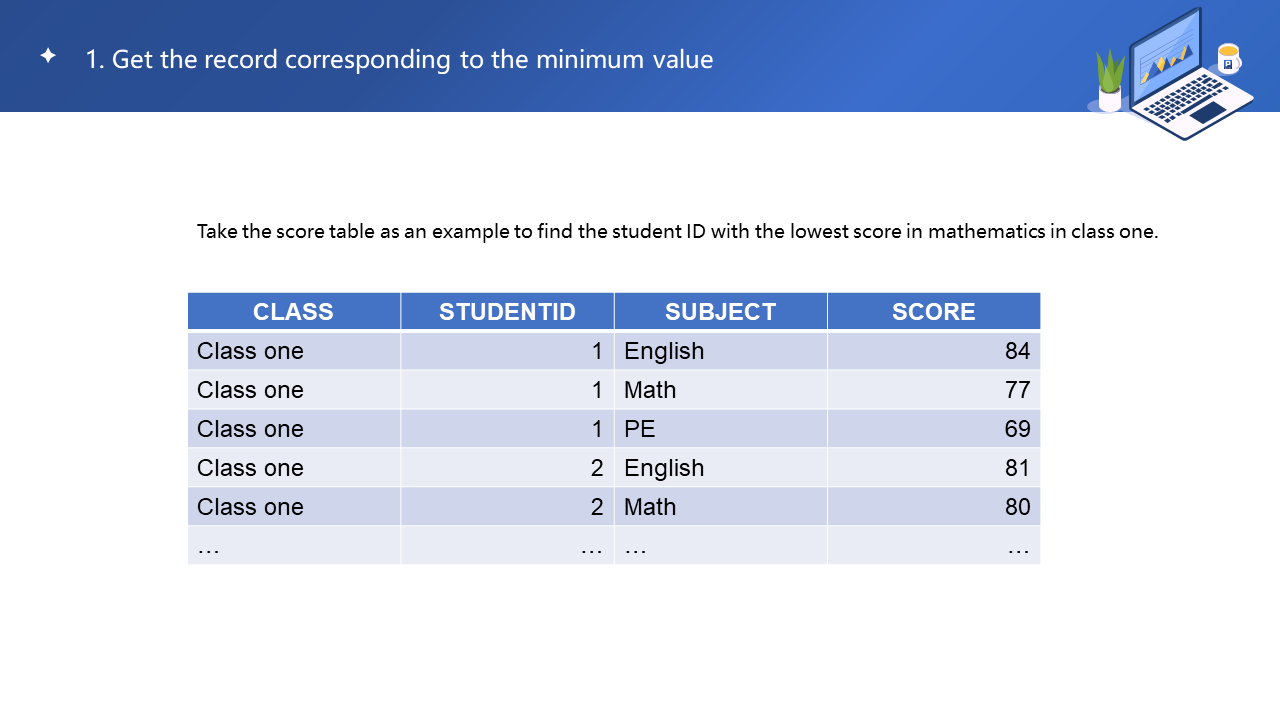Image resolution: width=1280 pixels, height=720 pixels.
Task: Click the SUBJECT column header
Action: click(720, 311)
